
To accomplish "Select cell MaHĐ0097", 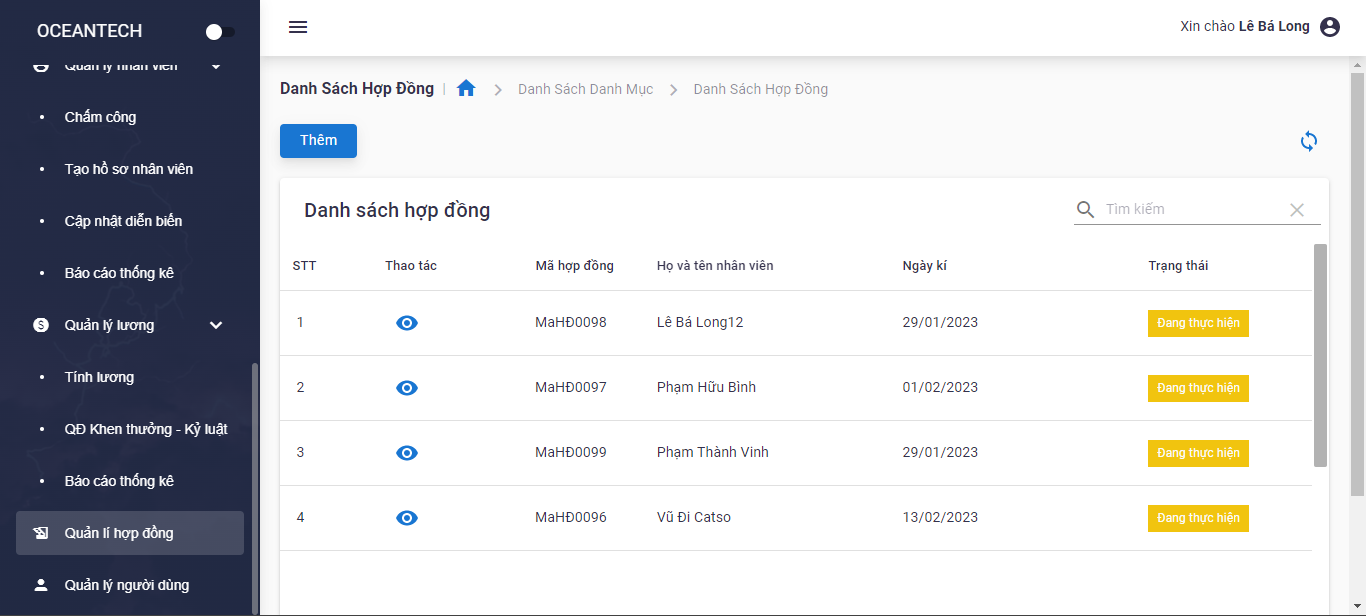I will coord(571,388).
